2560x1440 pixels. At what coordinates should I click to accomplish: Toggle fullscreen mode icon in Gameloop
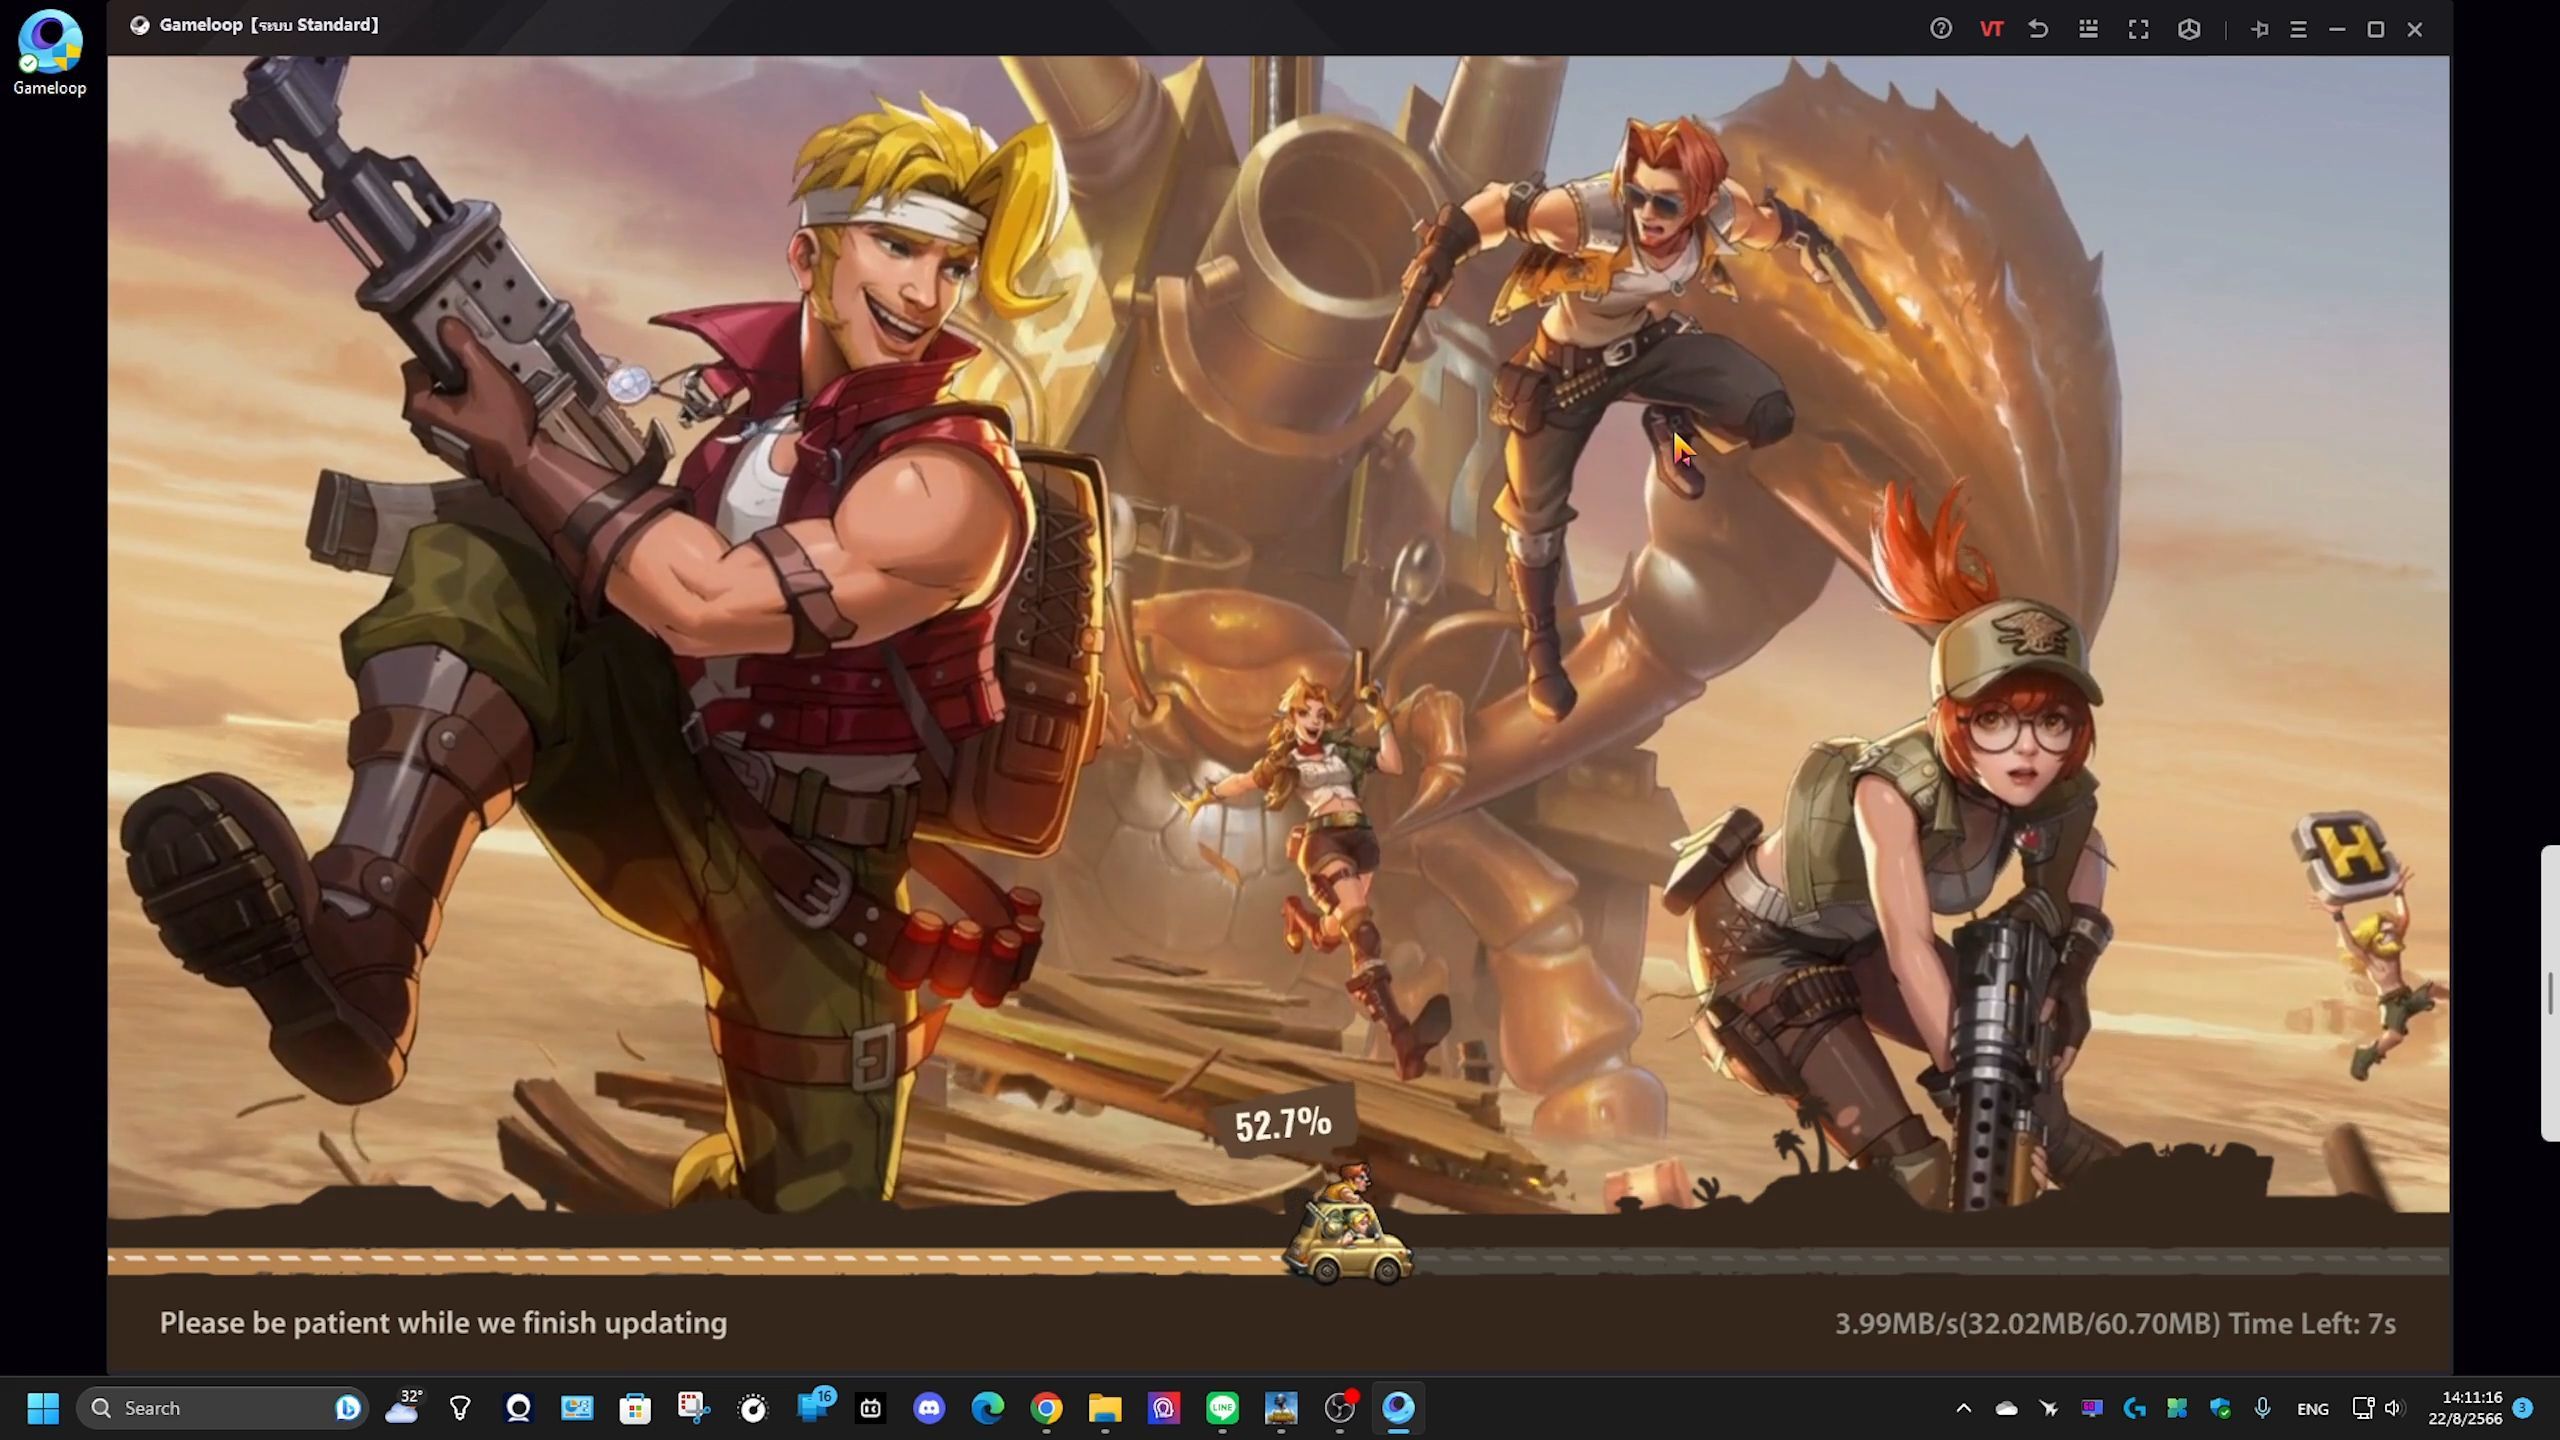click(2138, 29)
